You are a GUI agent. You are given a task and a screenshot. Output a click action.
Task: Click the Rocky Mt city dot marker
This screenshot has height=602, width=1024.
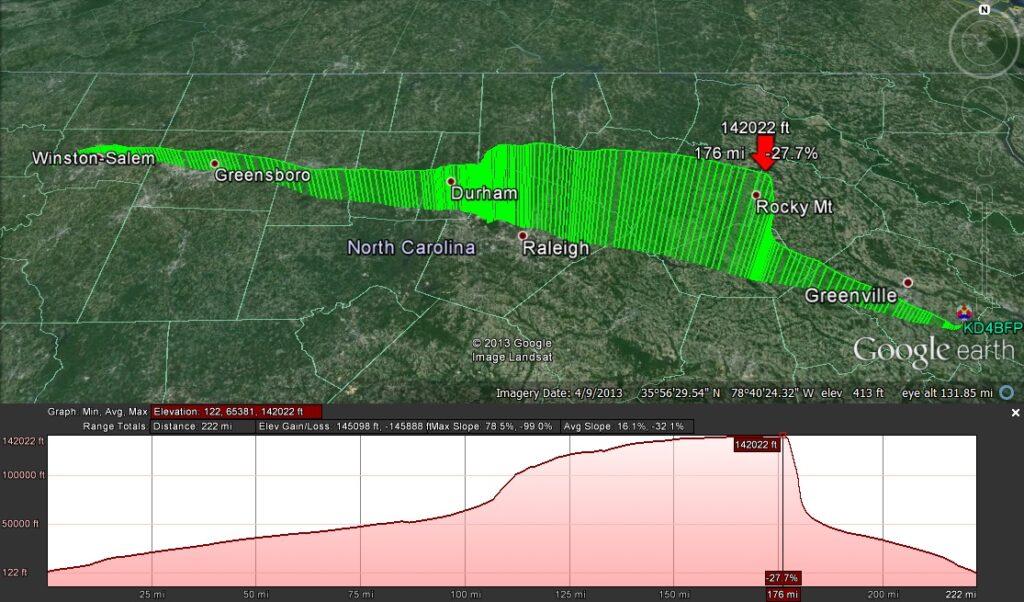pos(756,195)
